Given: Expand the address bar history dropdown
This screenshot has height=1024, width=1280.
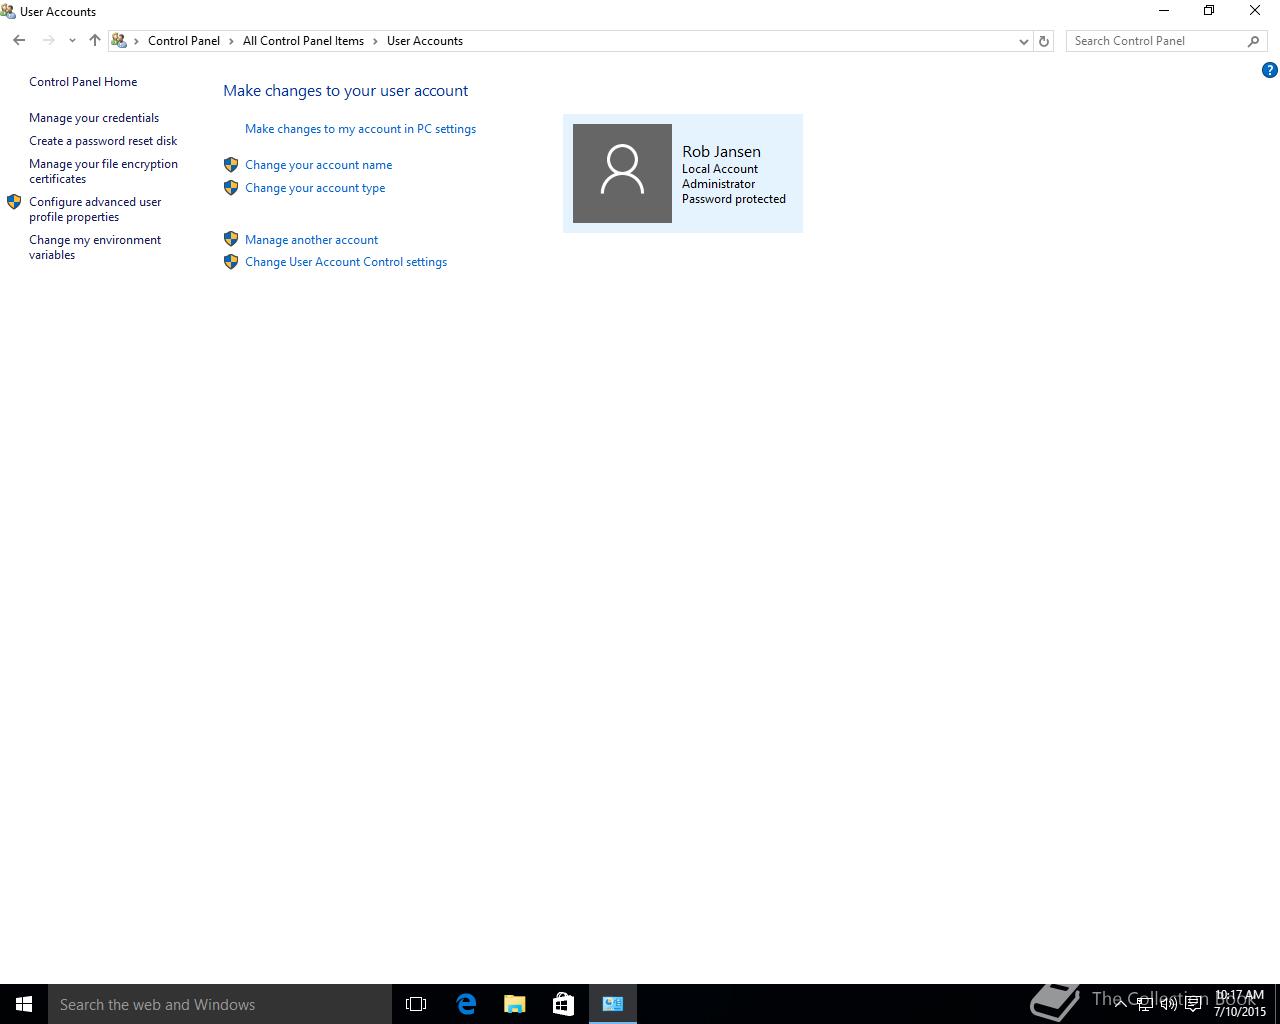Looking at the screenshot, I should (x=1023, y=41).
